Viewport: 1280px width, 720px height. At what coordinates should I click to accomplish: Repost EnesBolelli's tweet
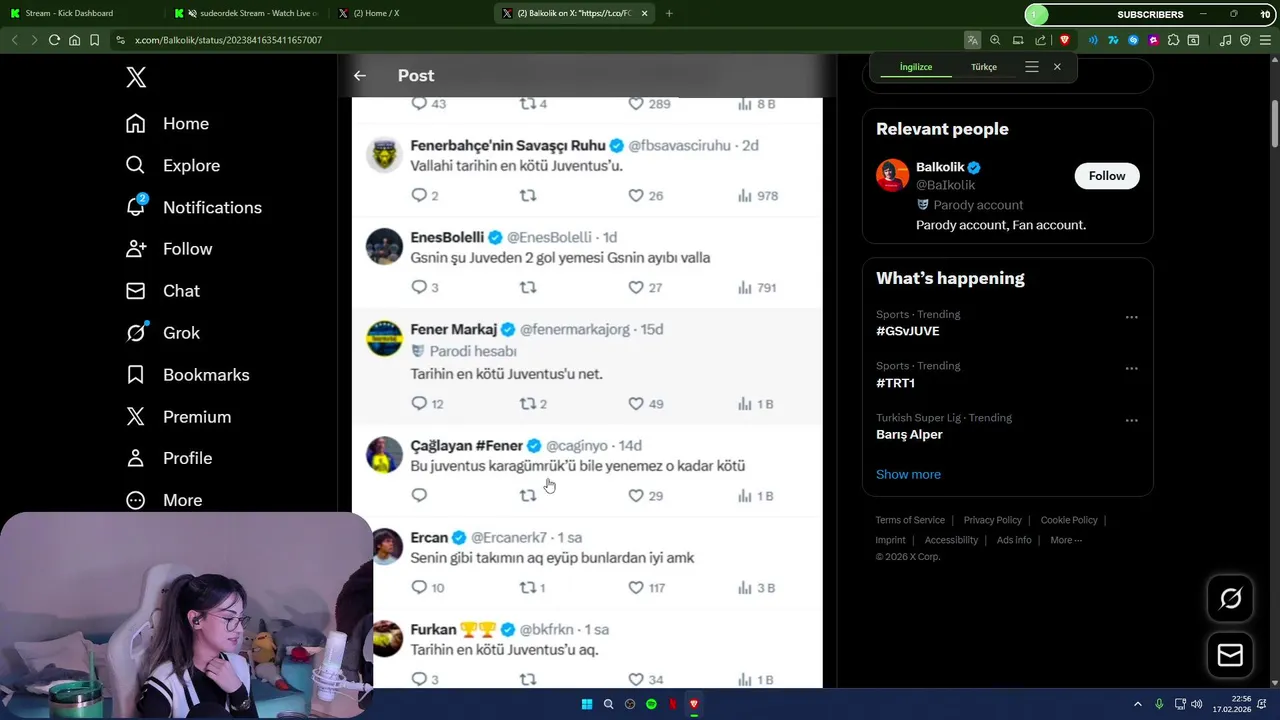pyautogui.click(x=528, y=288)
